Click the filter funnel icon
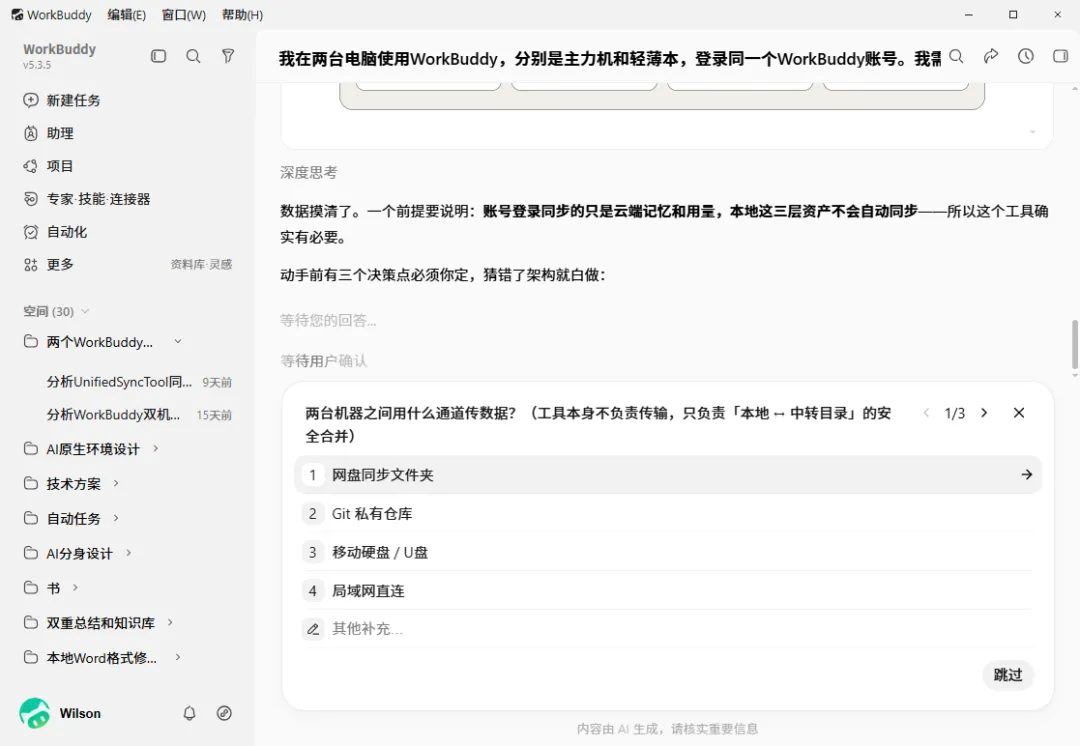The height and width of the screenshot is (746, 1080). pos(228,56)
